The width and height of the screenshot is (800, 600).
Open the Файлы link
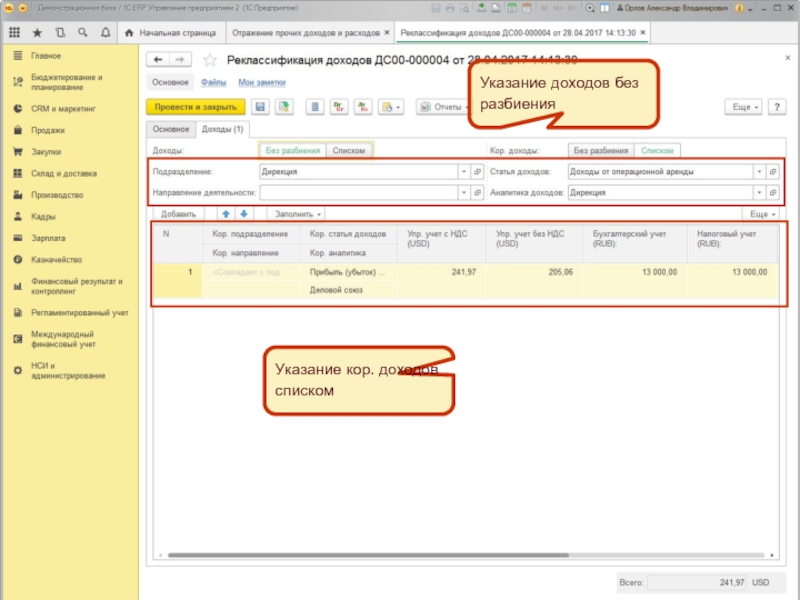pos(213,82)
